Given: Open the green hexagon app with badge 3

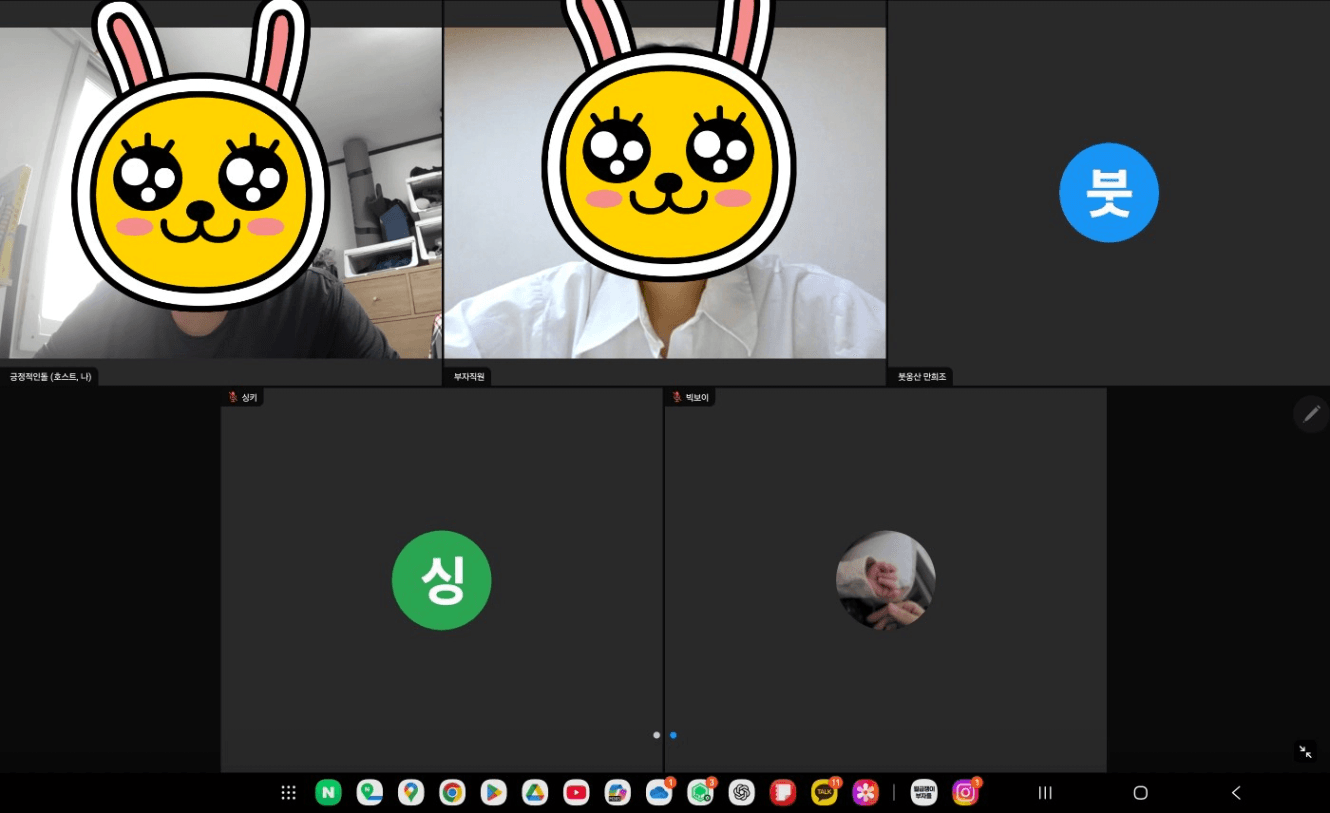Looking at the screenshot, I should pos(700,793).
